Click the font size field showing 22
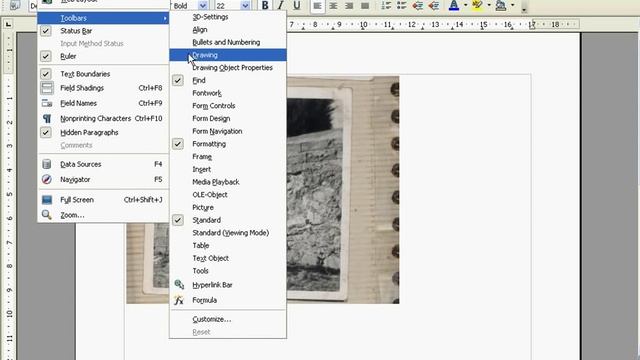 coord(228,6)
